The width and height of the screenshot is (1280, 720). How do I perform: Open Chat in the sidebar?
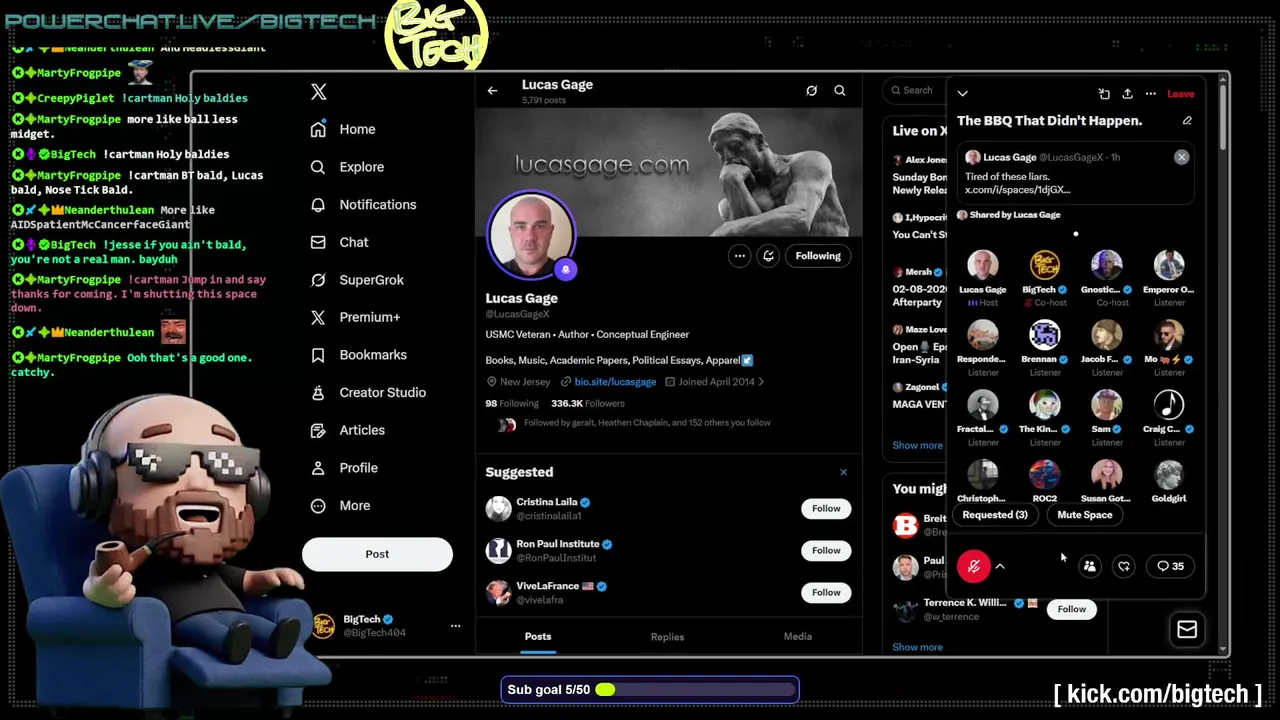point(339,242)
